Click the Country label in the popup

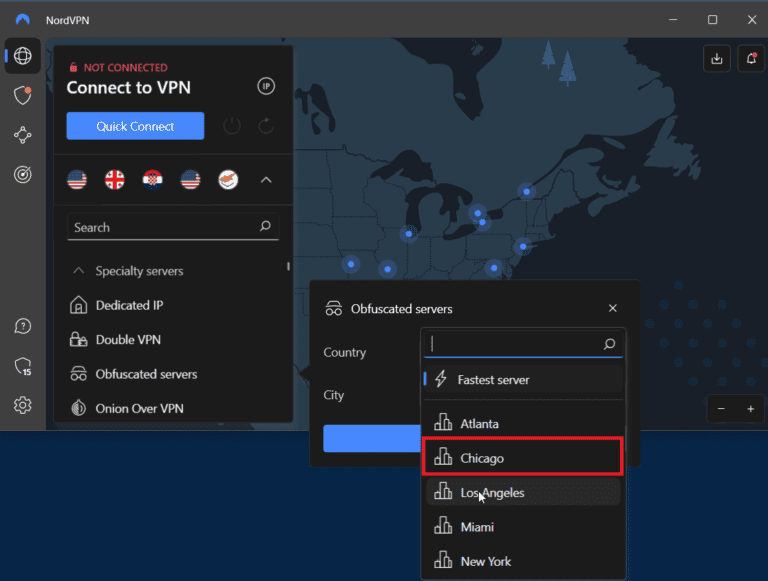click(x=345, y=352)
